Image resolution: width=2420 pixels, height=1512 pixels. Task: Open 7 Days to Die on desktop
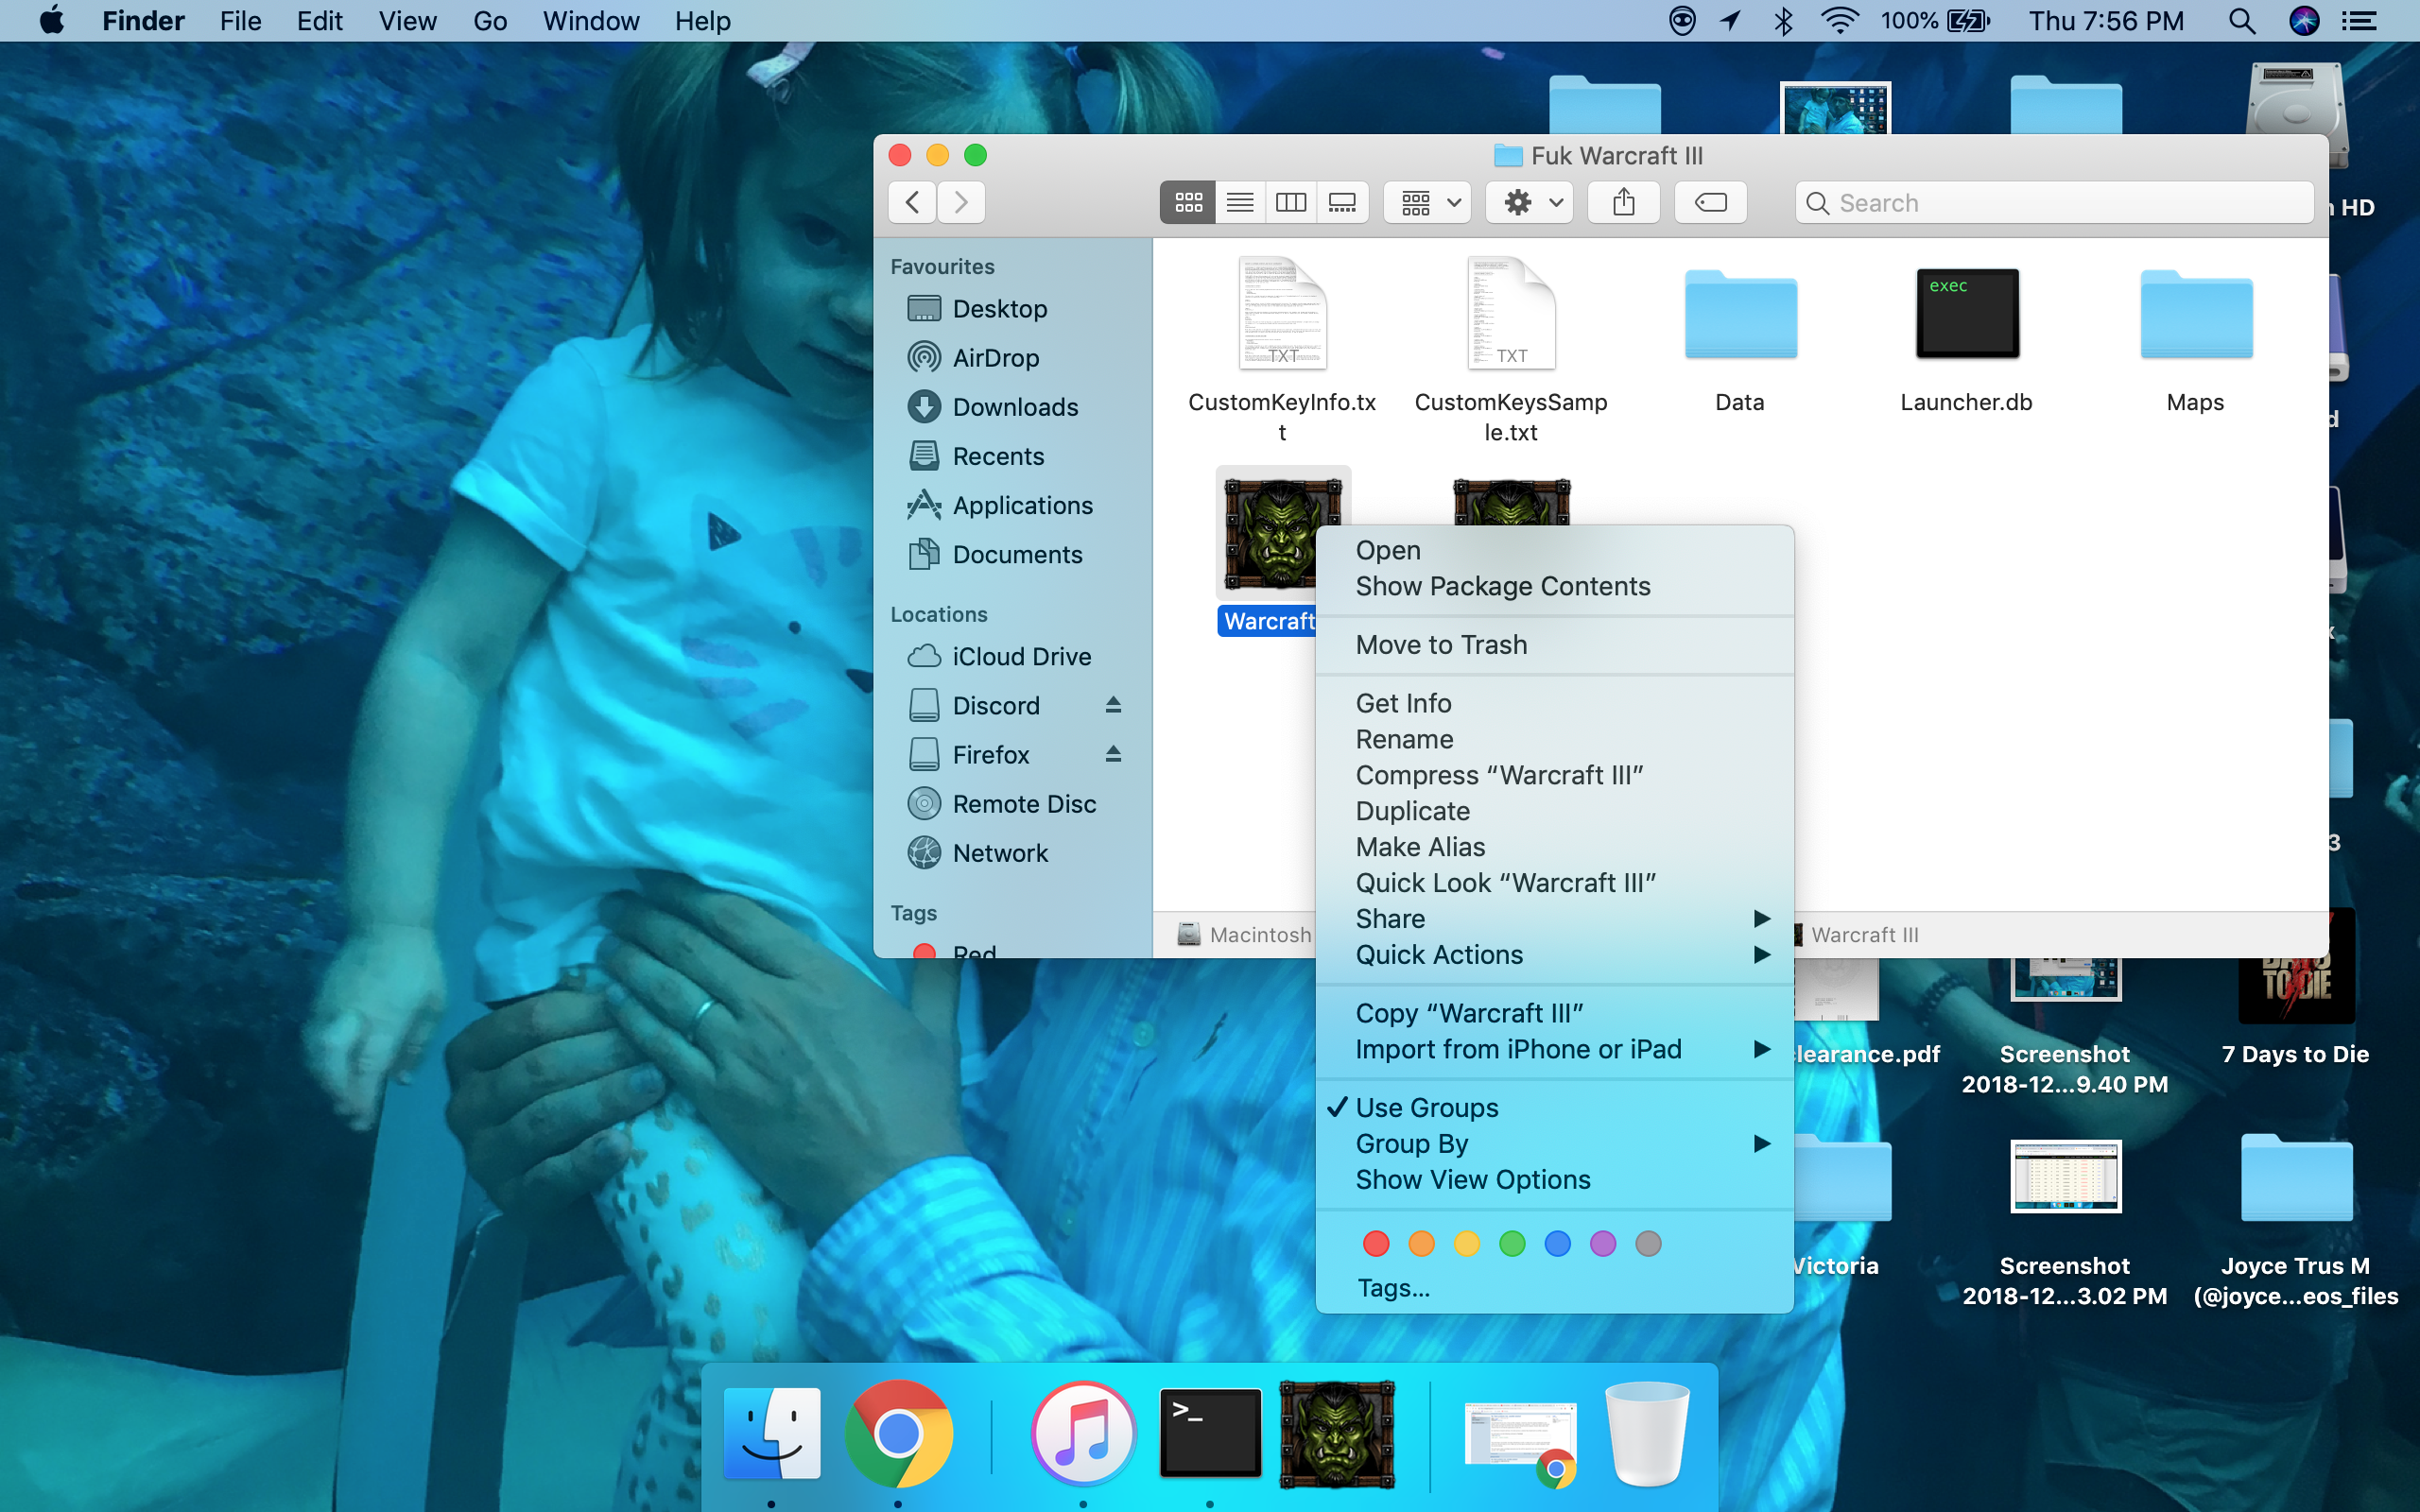[2296, 988]
